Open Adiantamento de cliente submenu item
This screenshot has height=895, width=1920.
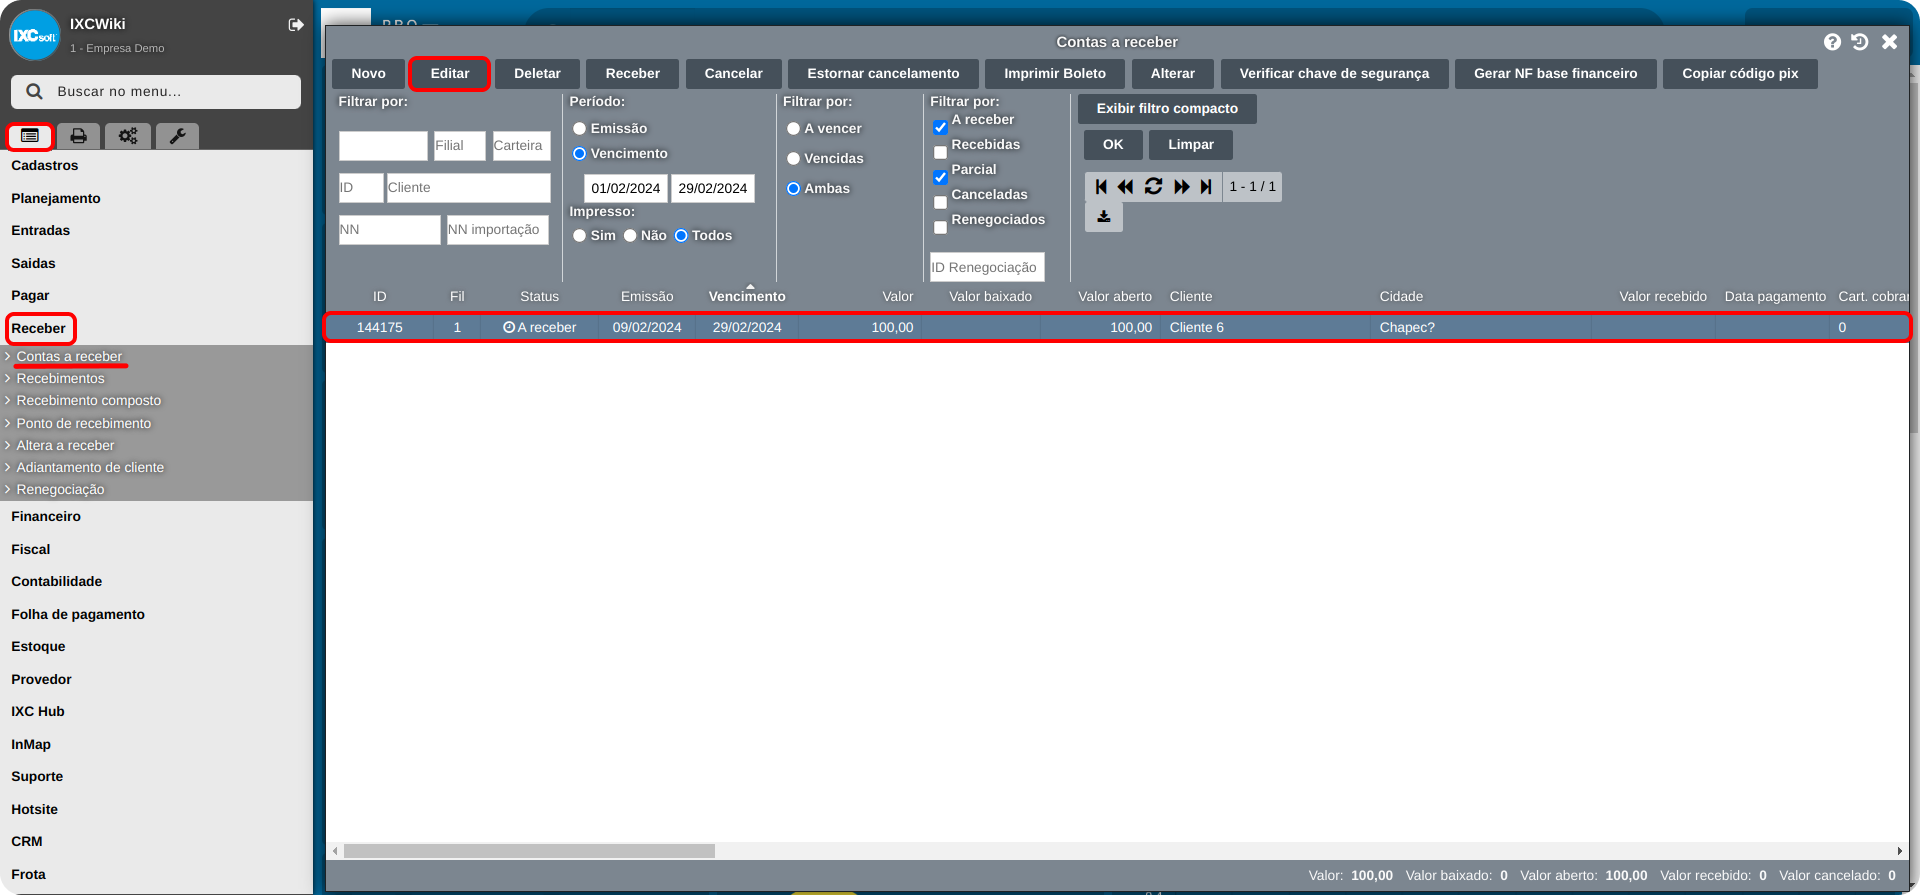pyautogui.click(x=90, y=468)
